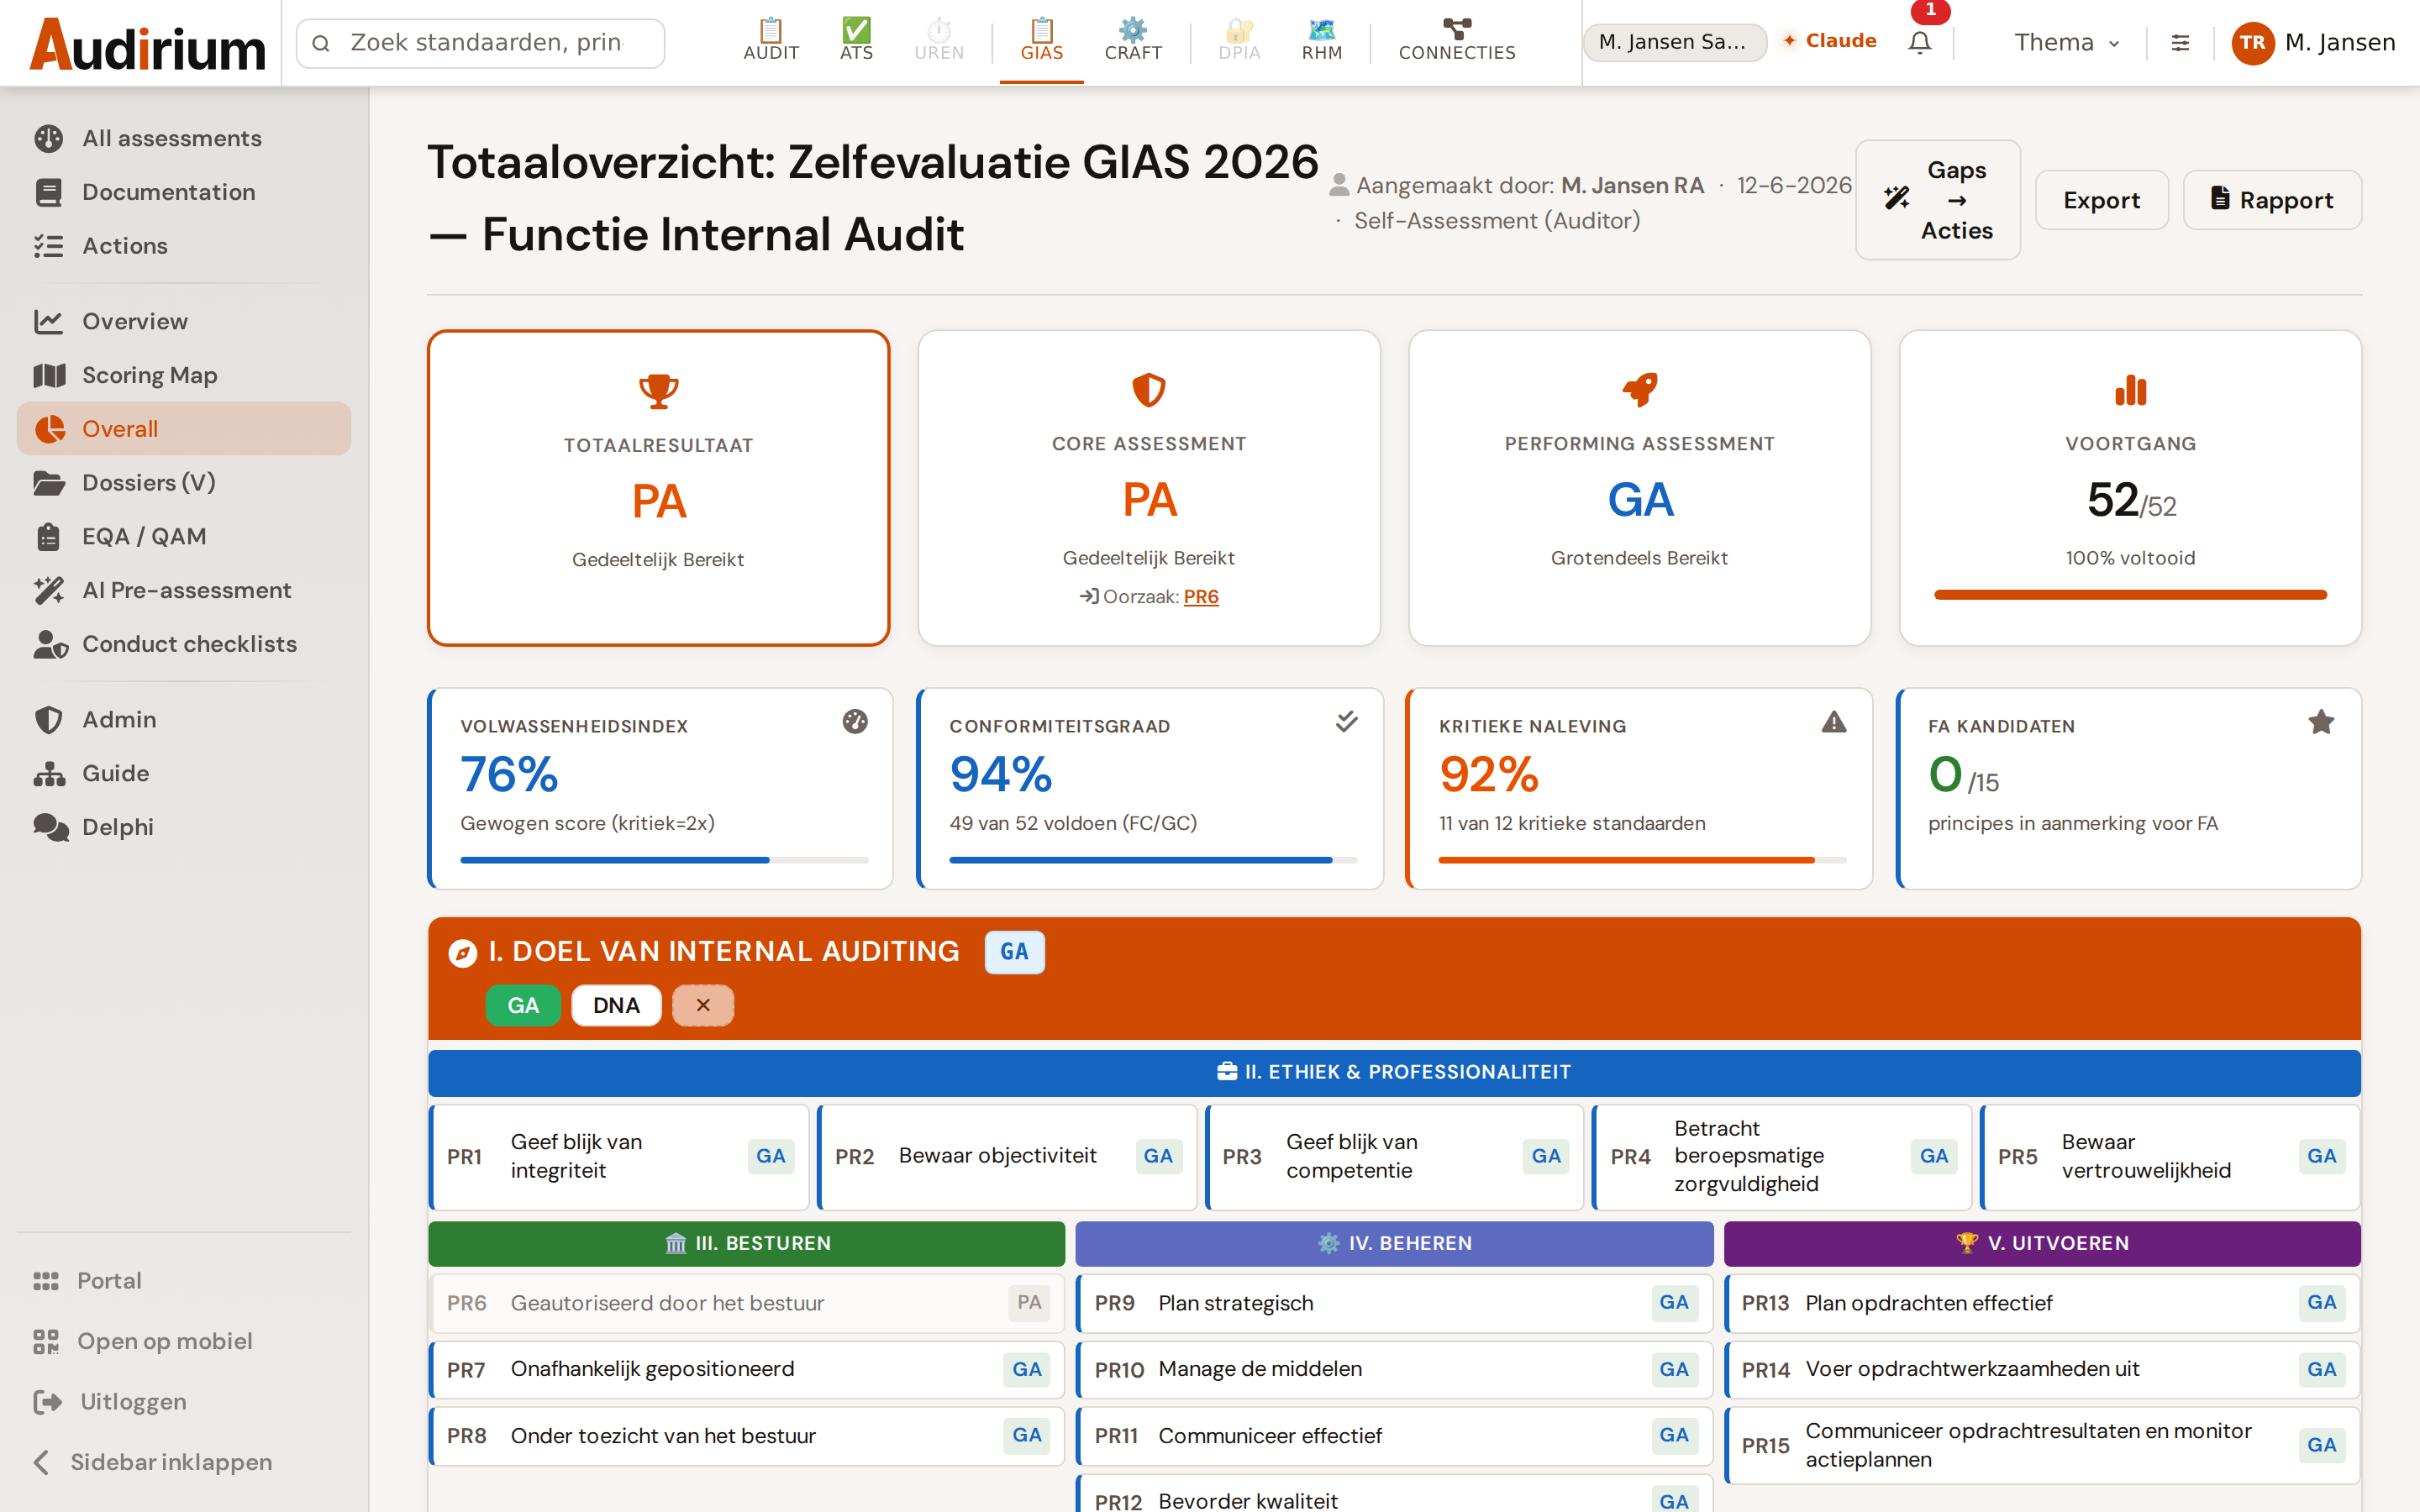Open AI Pre-assessment
Viewport: 2420px width, 1512px height.
(184, 590)
